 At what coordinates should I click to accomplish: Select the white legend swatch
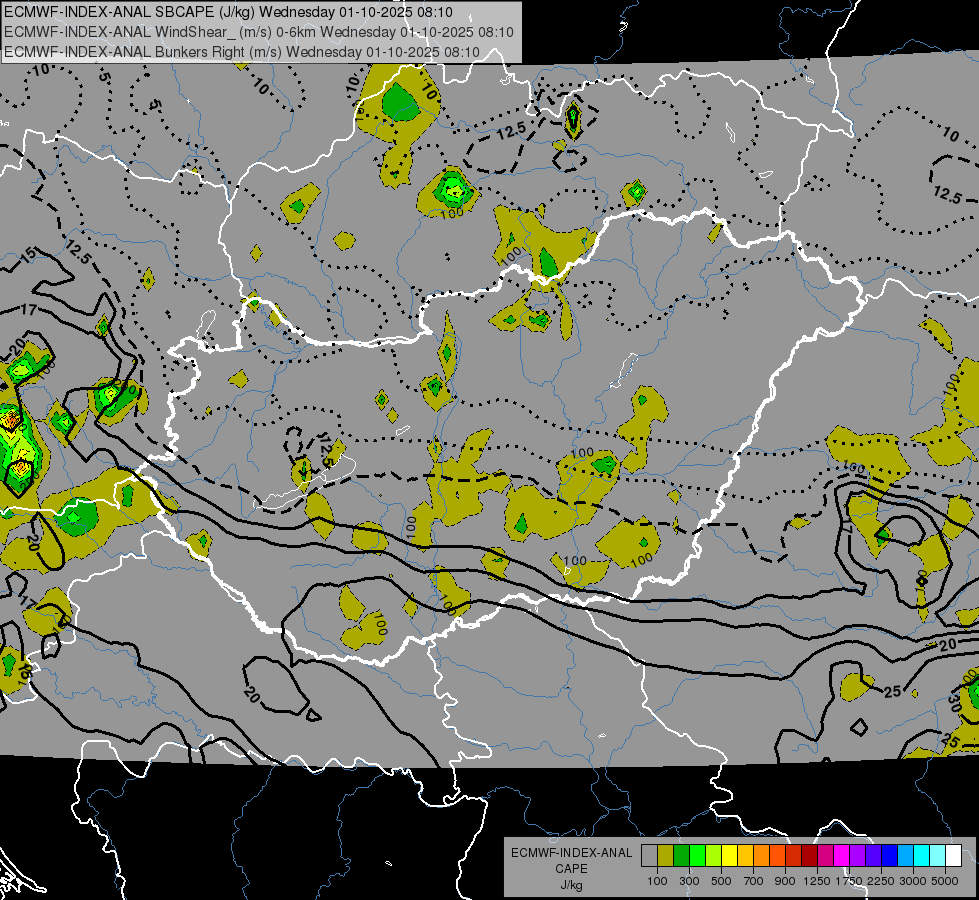pyautogui.click(x=953, y=856)
